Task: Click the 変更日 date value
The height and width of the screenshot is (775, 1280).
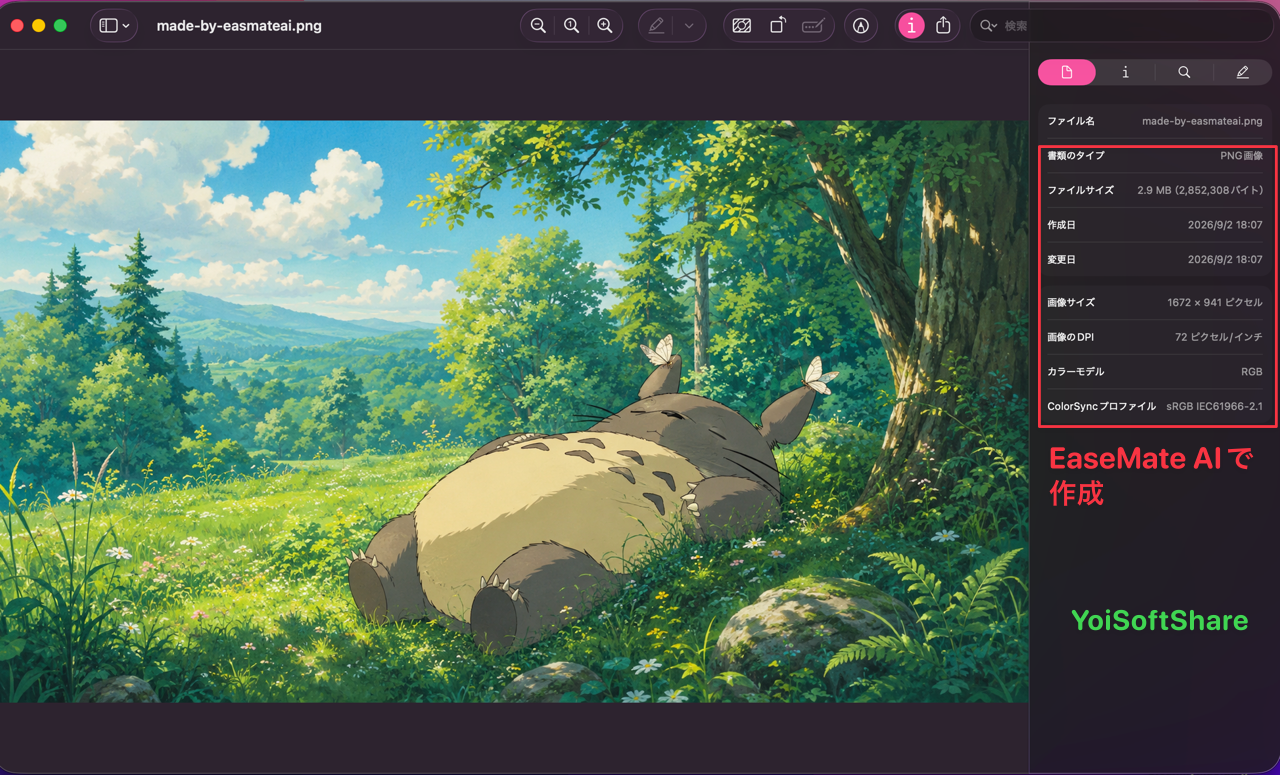Action: (1225, 260)
